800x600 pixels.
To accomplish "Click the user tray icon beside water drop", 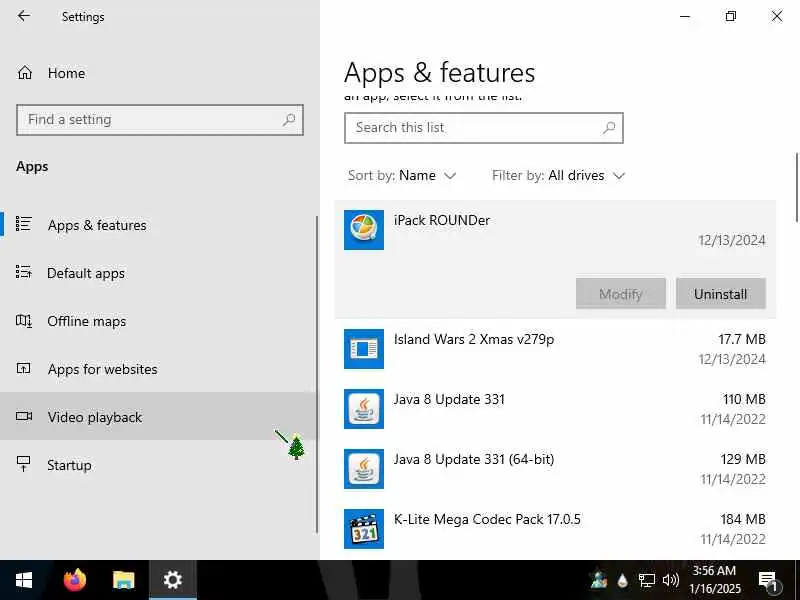I will [599, 580].
